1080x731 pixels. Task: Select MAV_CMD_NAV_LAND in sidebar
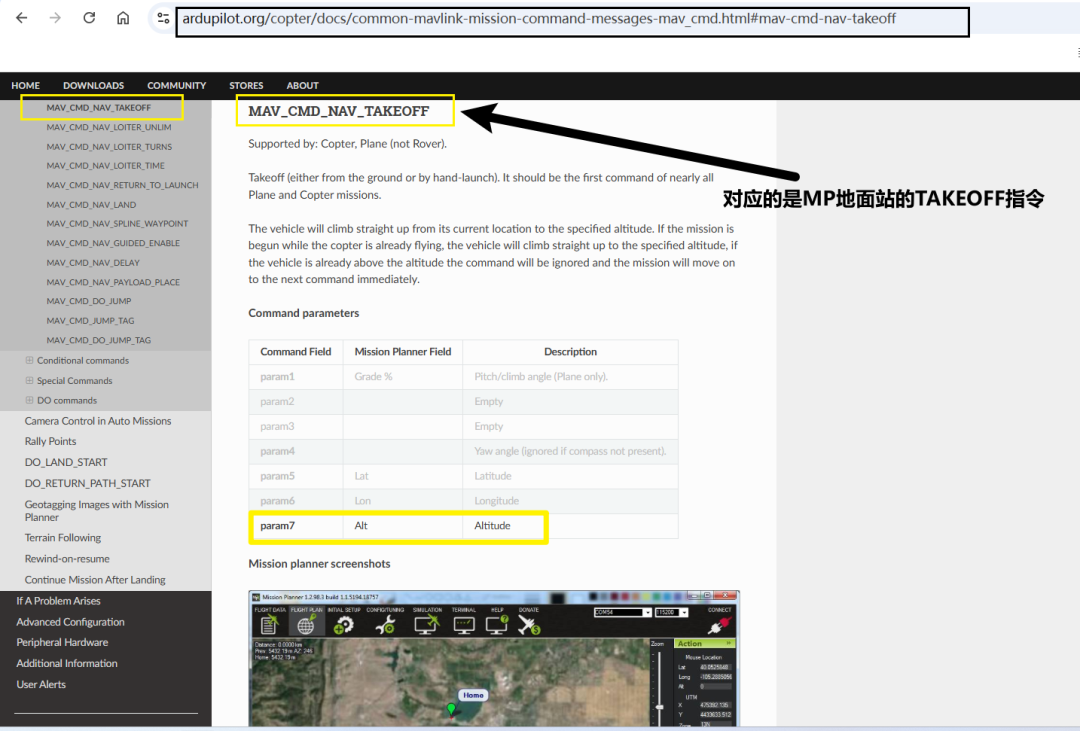tap(91, 205)
